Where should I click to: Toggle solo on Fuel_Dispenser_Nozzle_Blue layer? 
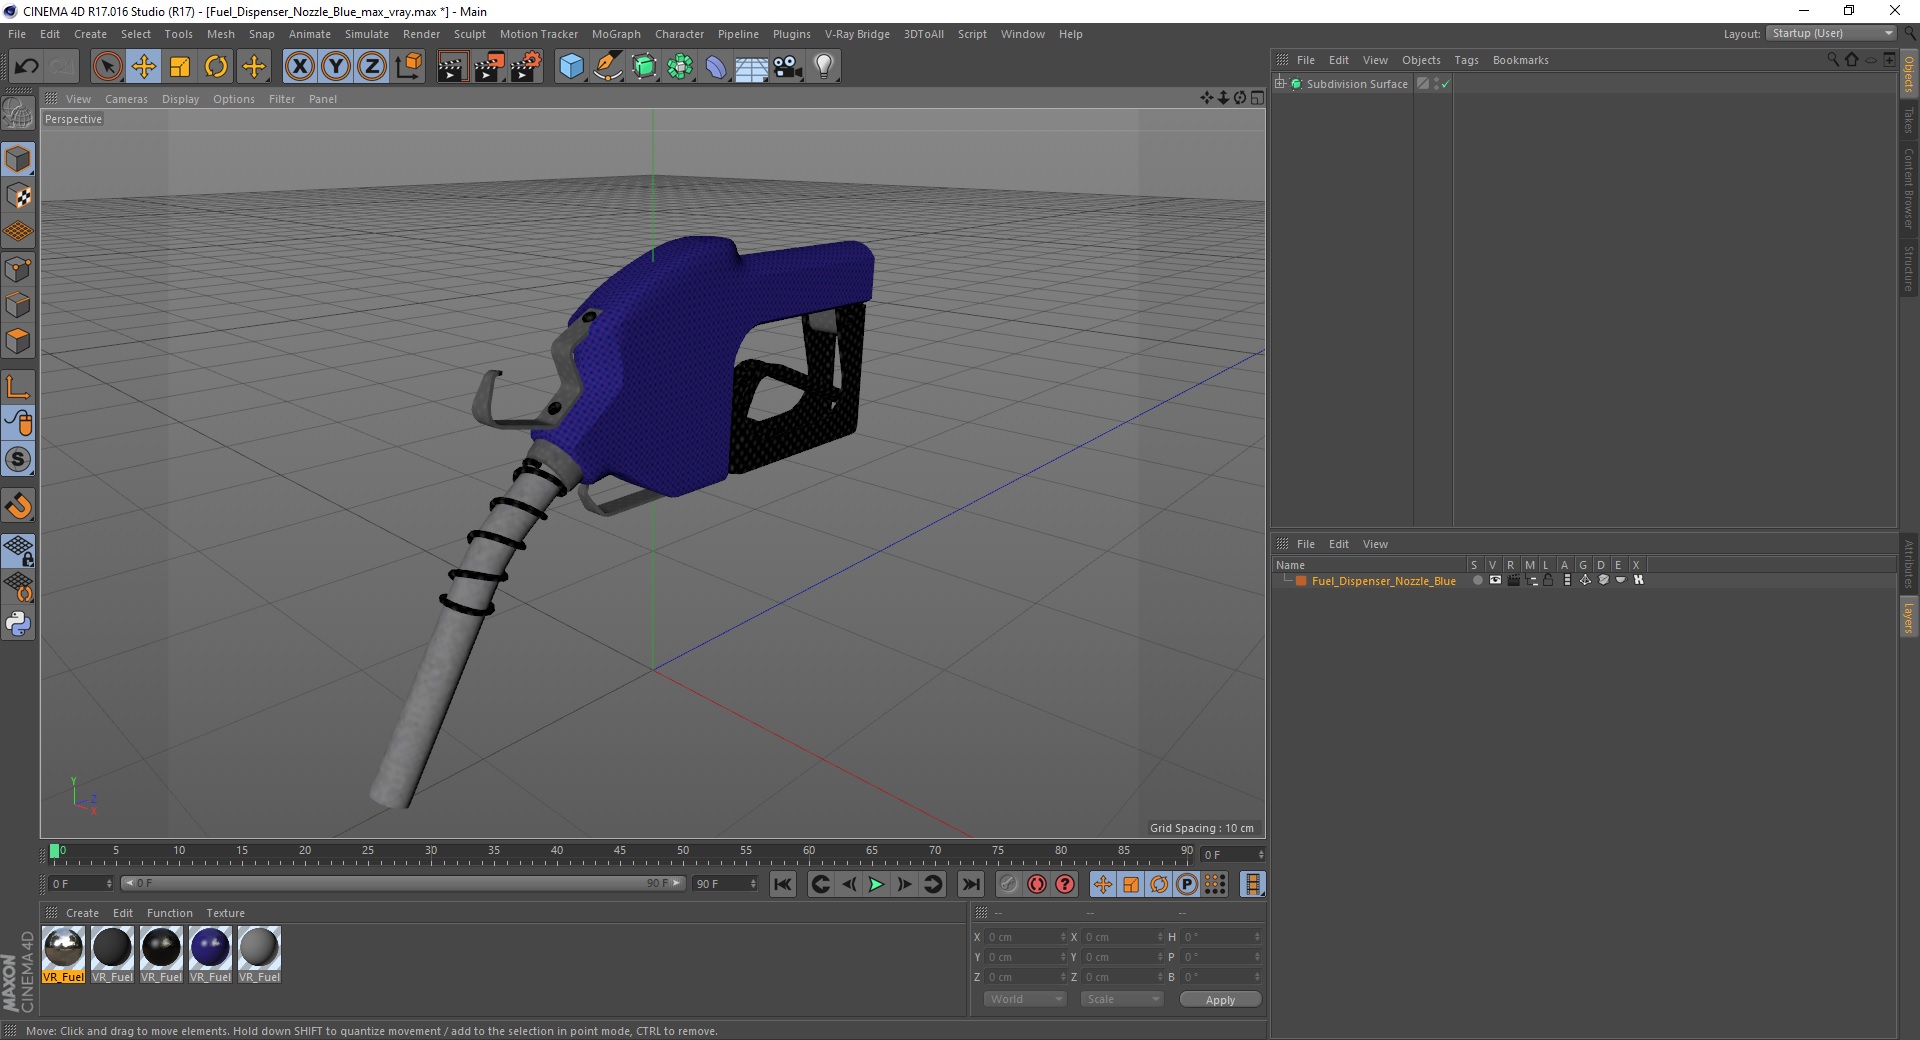pyautogui.click(x=1477, y=581)
